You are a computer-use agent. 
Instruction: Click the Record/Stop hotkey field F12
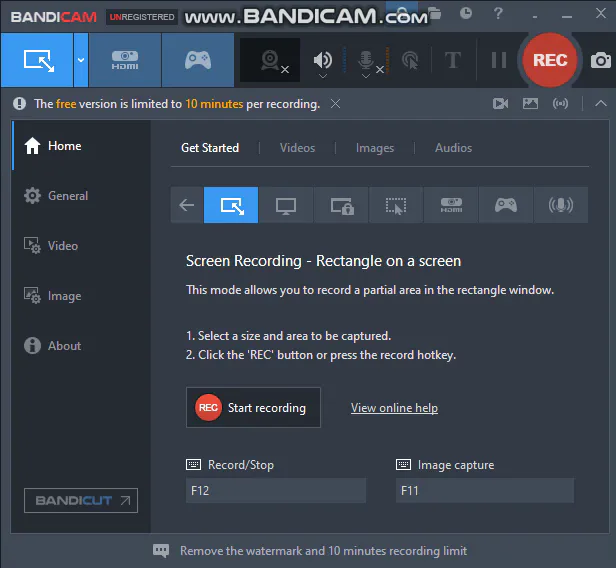point(276,490)
